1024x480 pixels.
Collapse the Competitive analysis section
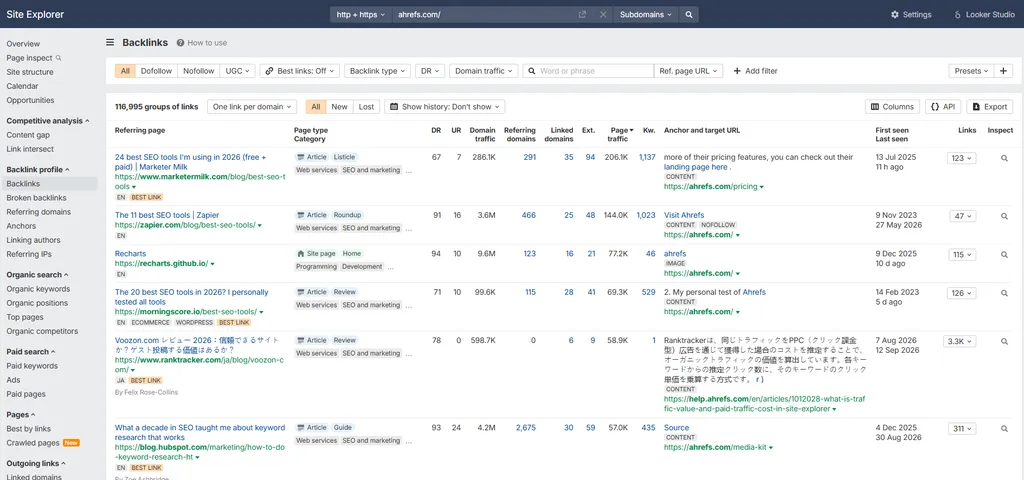click(48, 121)
